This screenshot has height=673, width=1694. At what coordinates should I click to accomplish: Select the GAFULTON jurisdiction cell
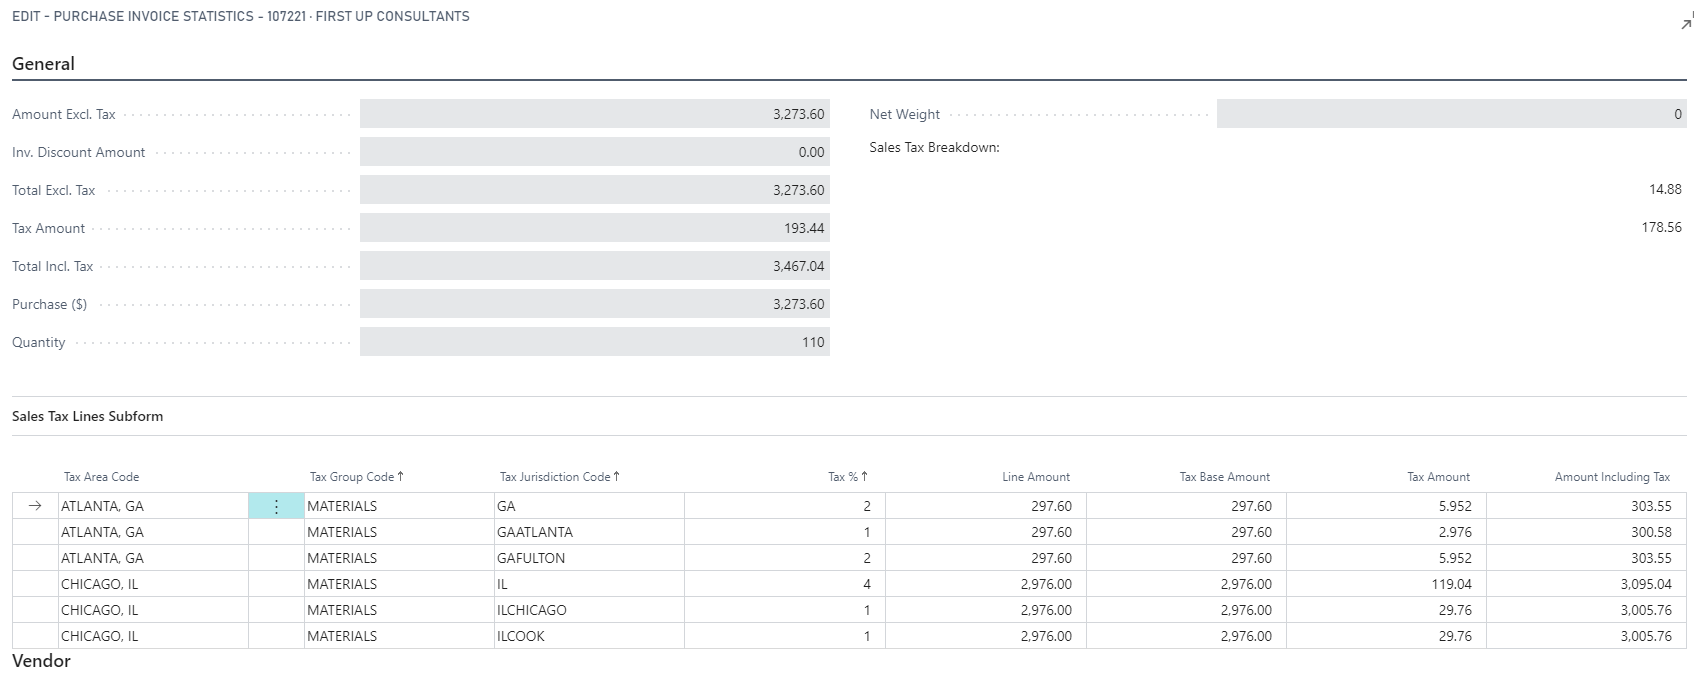coord(590,558)
